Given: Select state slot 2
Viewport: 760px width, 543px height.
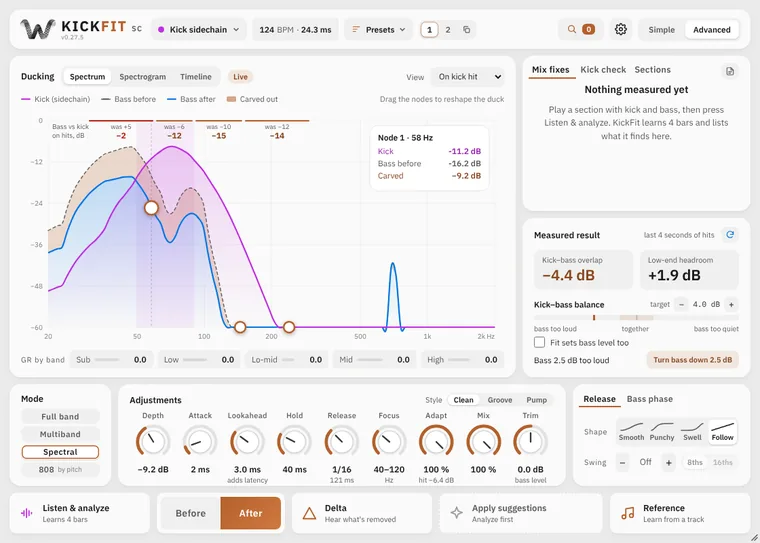Looking at the screenshot, I should click(x=448, y=30).
